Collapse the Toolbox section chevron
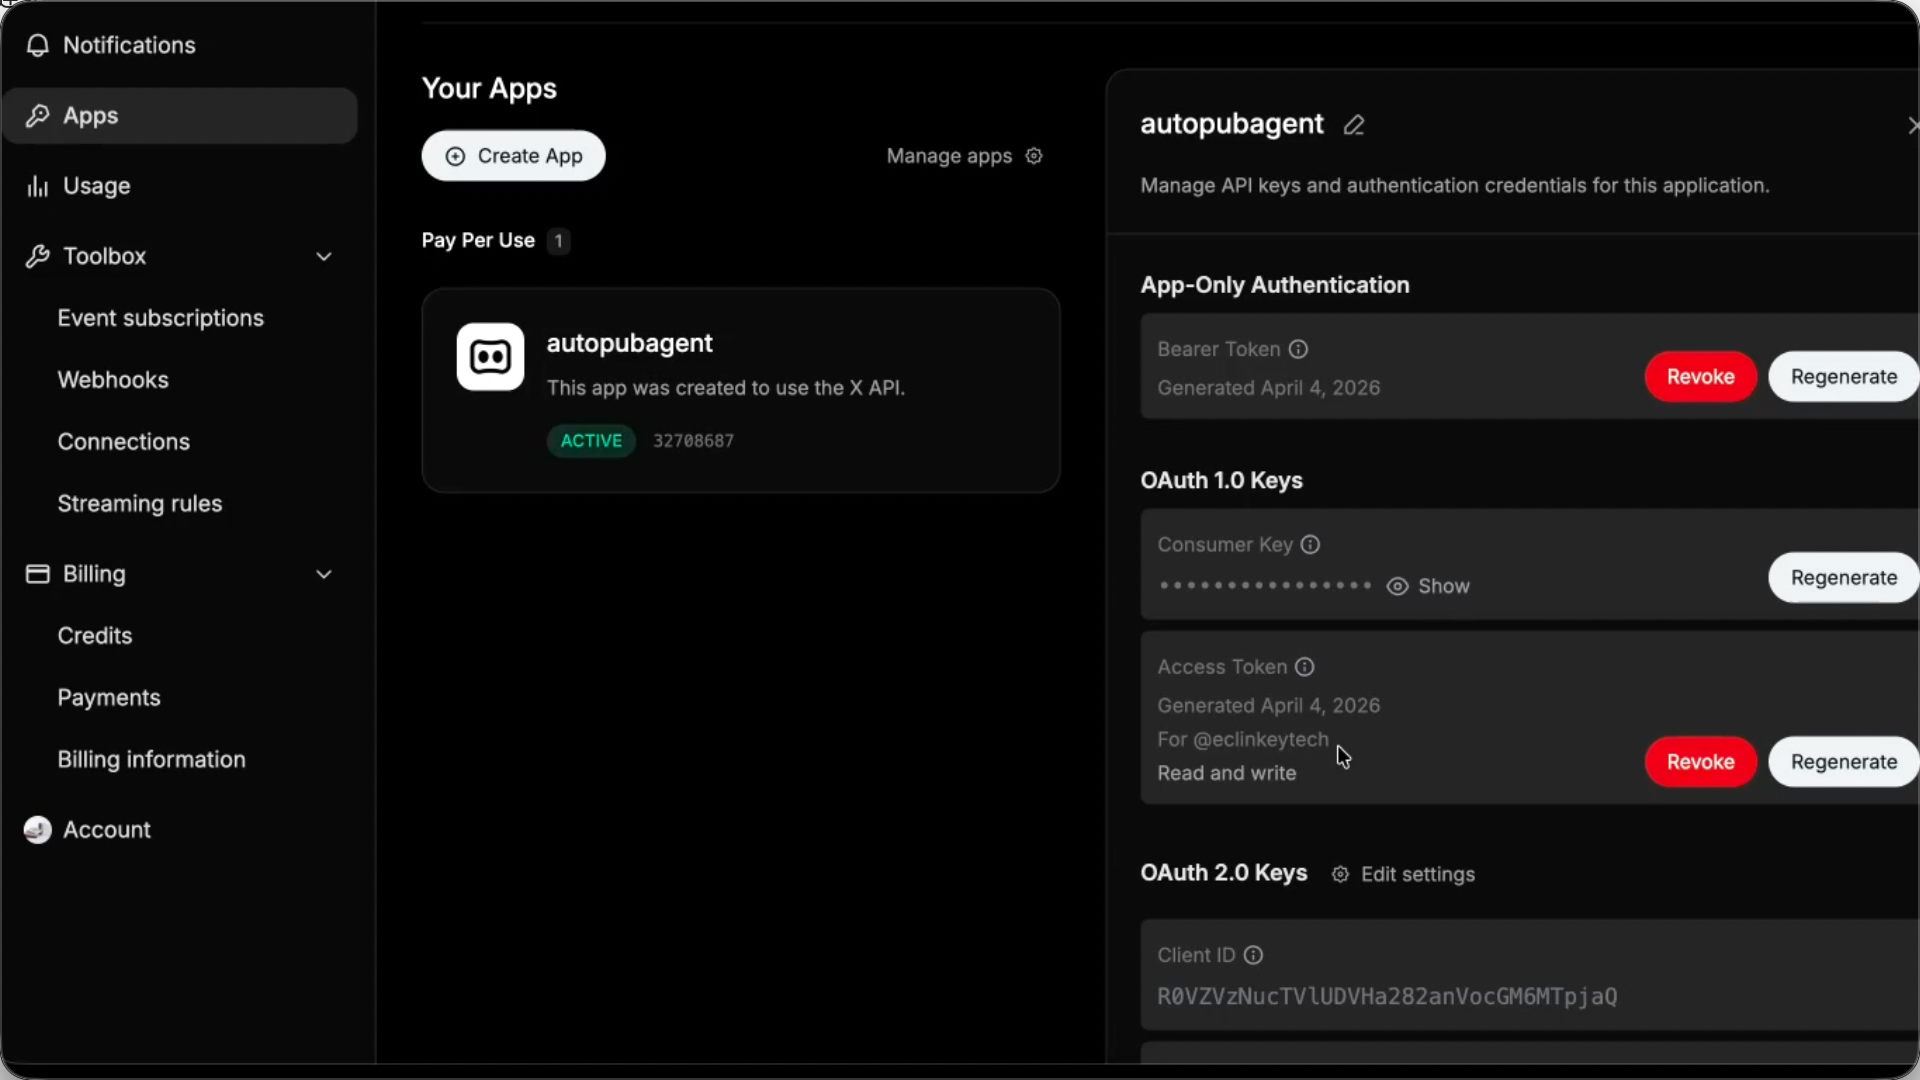The width and height of the screenshot is (1920, 1080). point(324,257)
